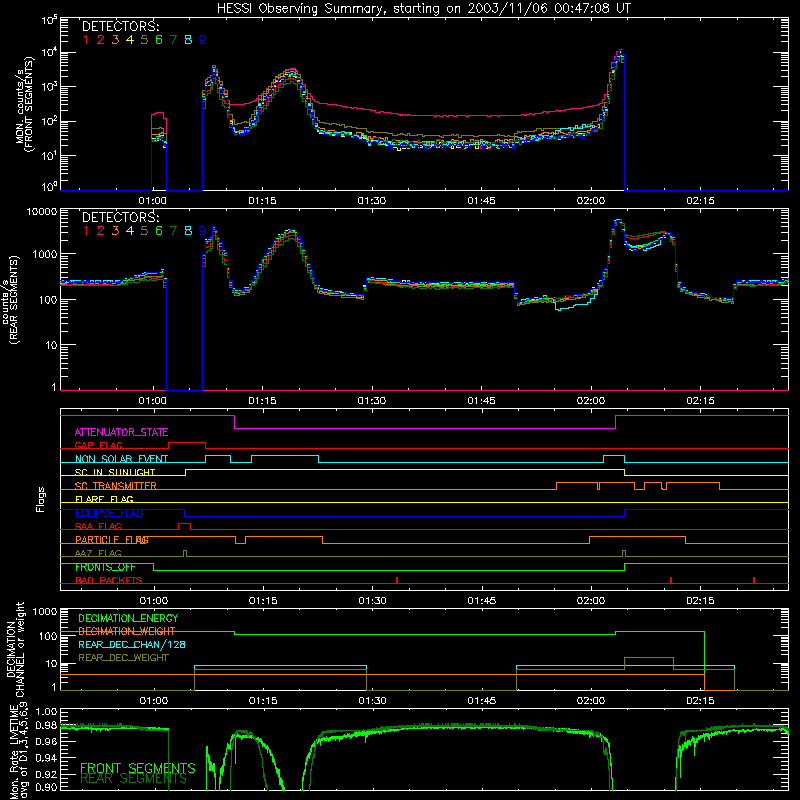800x800 pixels.
Task: Click the 01:45 tick label under front segments plot
Action: tap(481, 201)
